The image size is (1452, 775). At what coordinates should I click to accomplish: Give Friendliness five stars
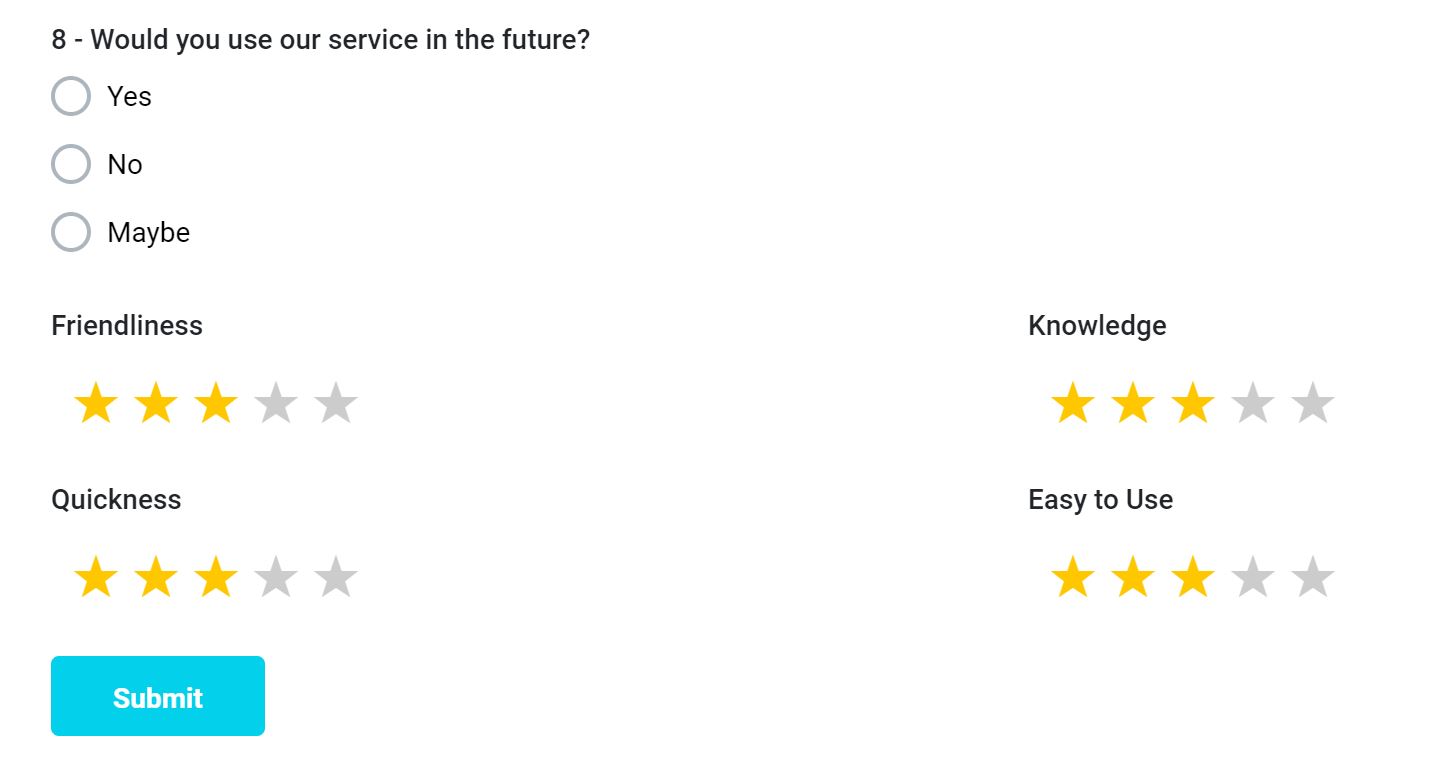click(x=336, y=404)
